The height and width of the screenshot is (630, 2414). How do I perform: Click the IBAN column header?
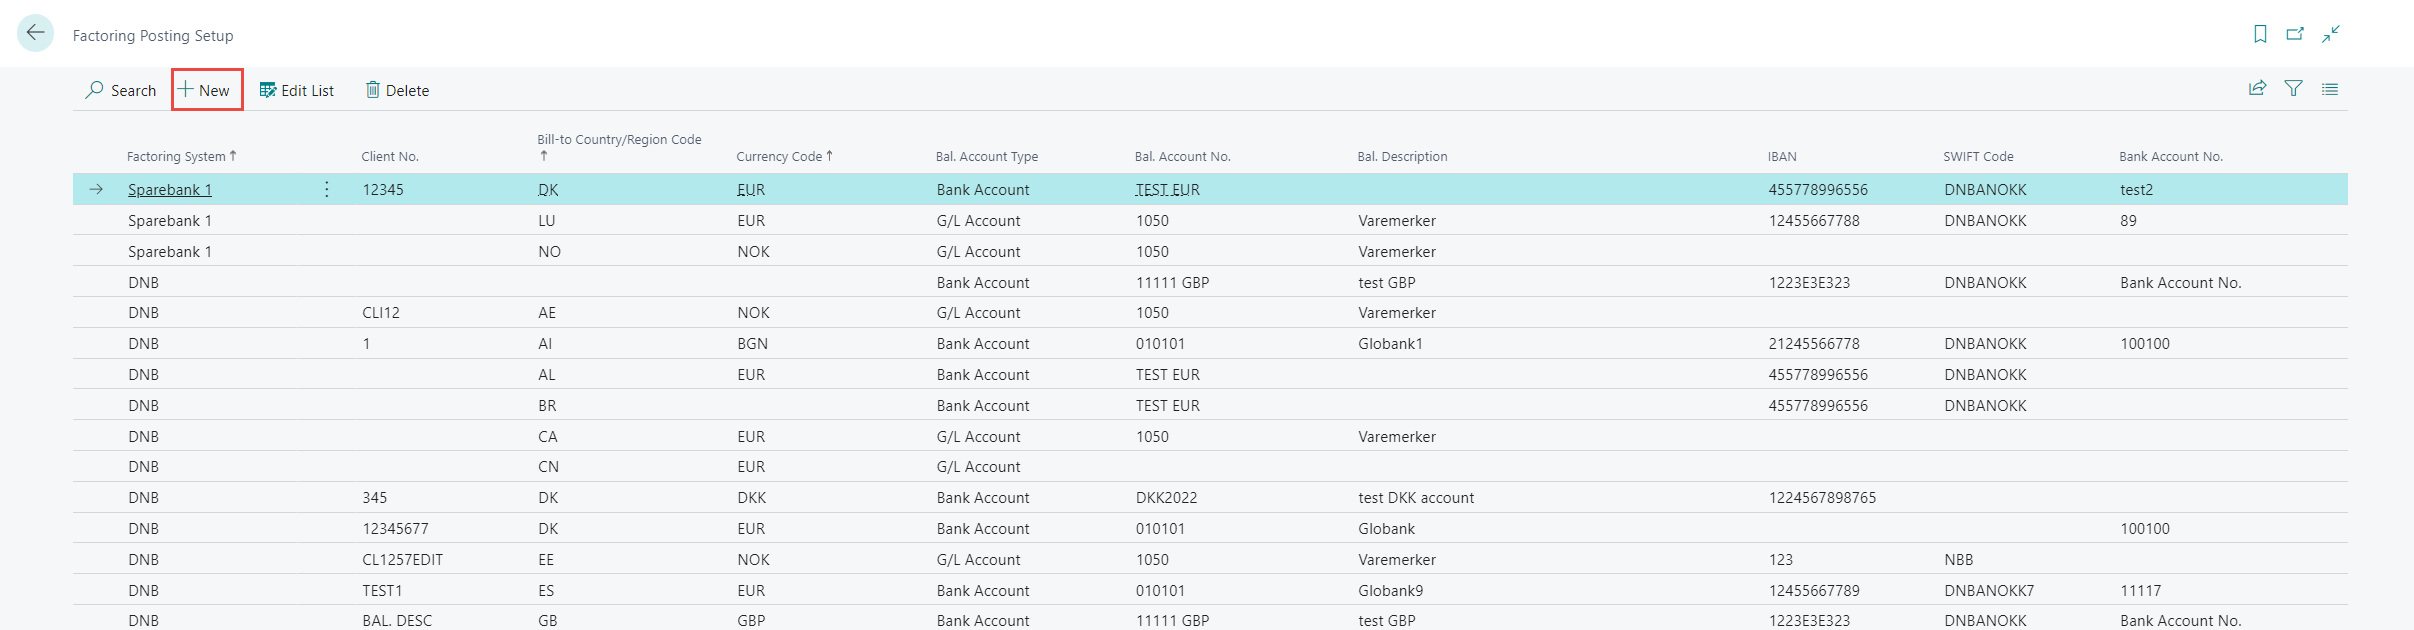point(1782,156)
